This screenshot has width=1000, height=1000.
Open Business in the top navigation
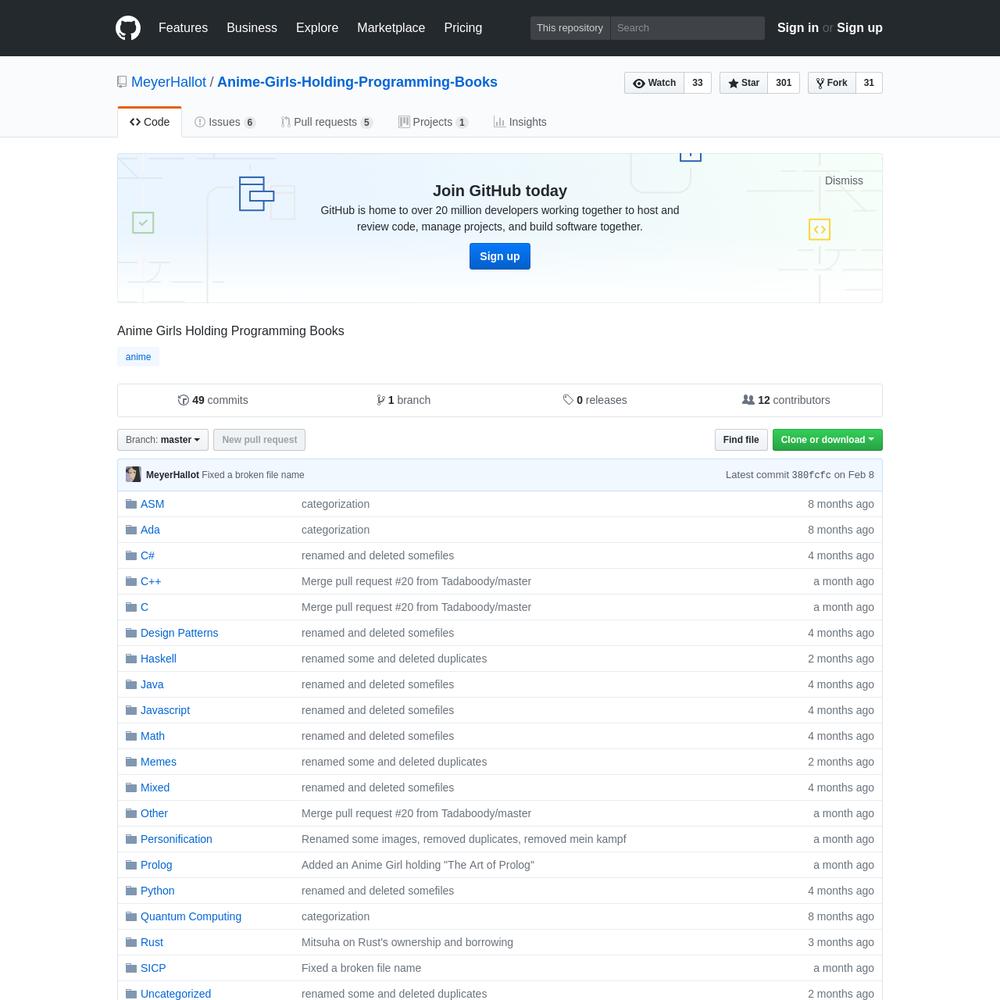click(252, 28)
